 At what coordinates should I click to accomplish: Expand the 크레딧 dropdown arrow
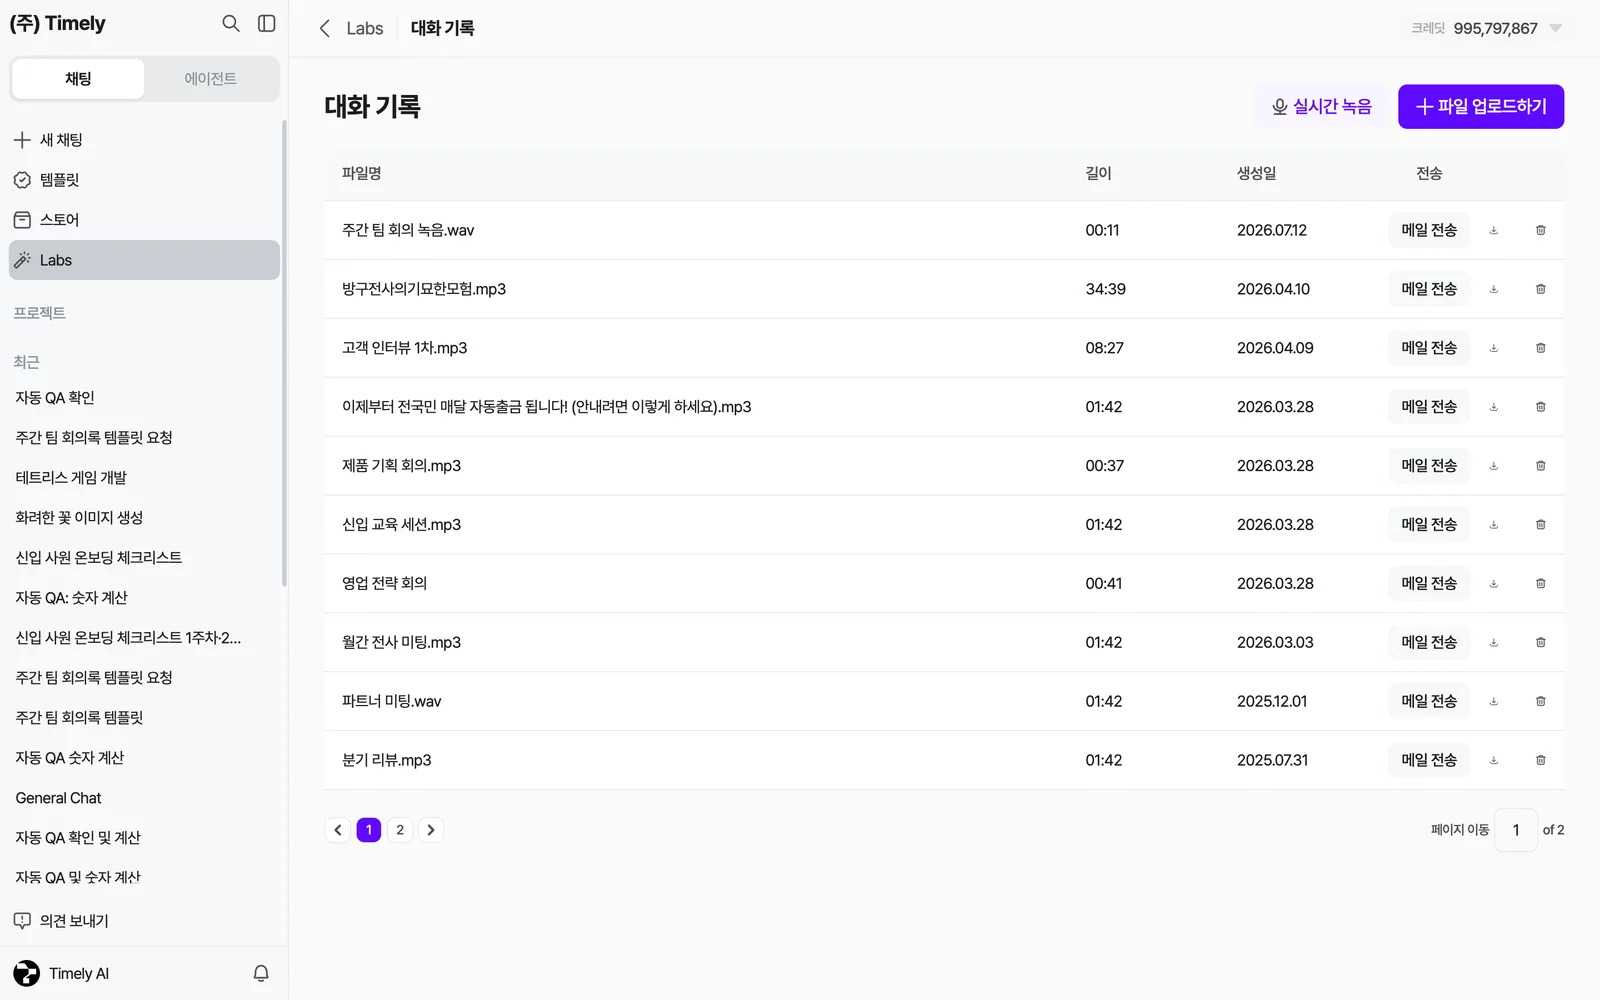click(x=1555, y=28)
